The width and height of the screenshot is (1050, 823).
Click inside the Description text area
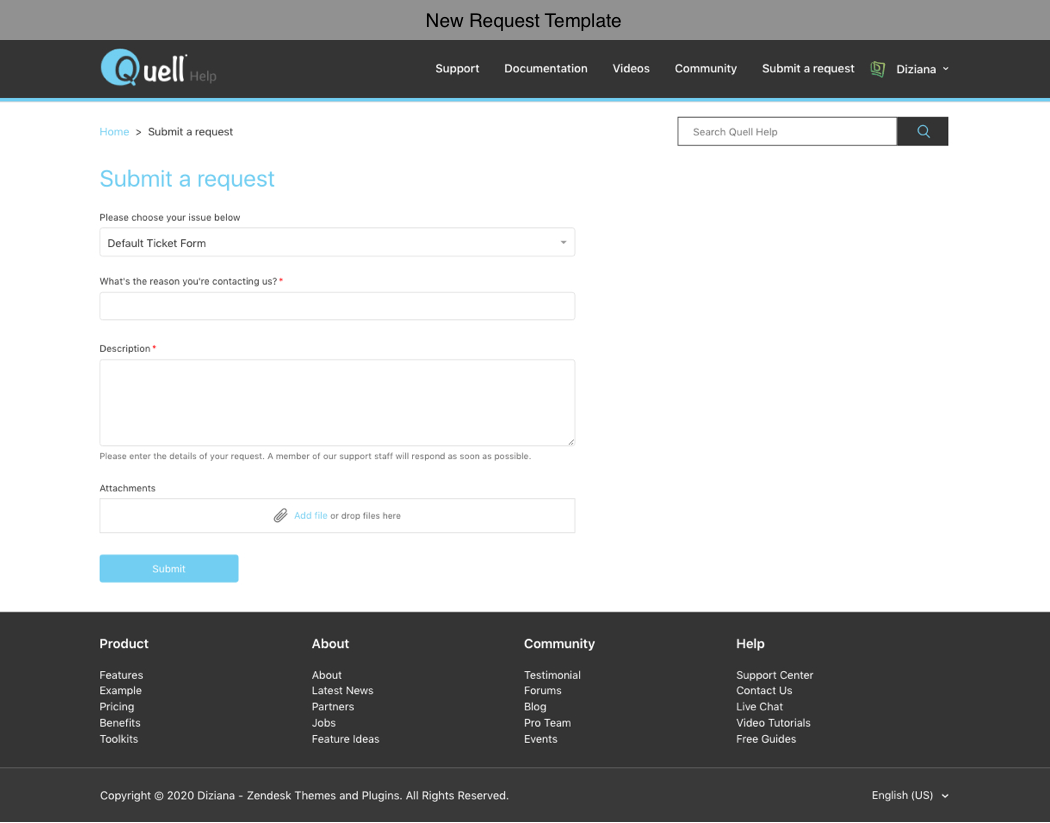coord(337,402)
